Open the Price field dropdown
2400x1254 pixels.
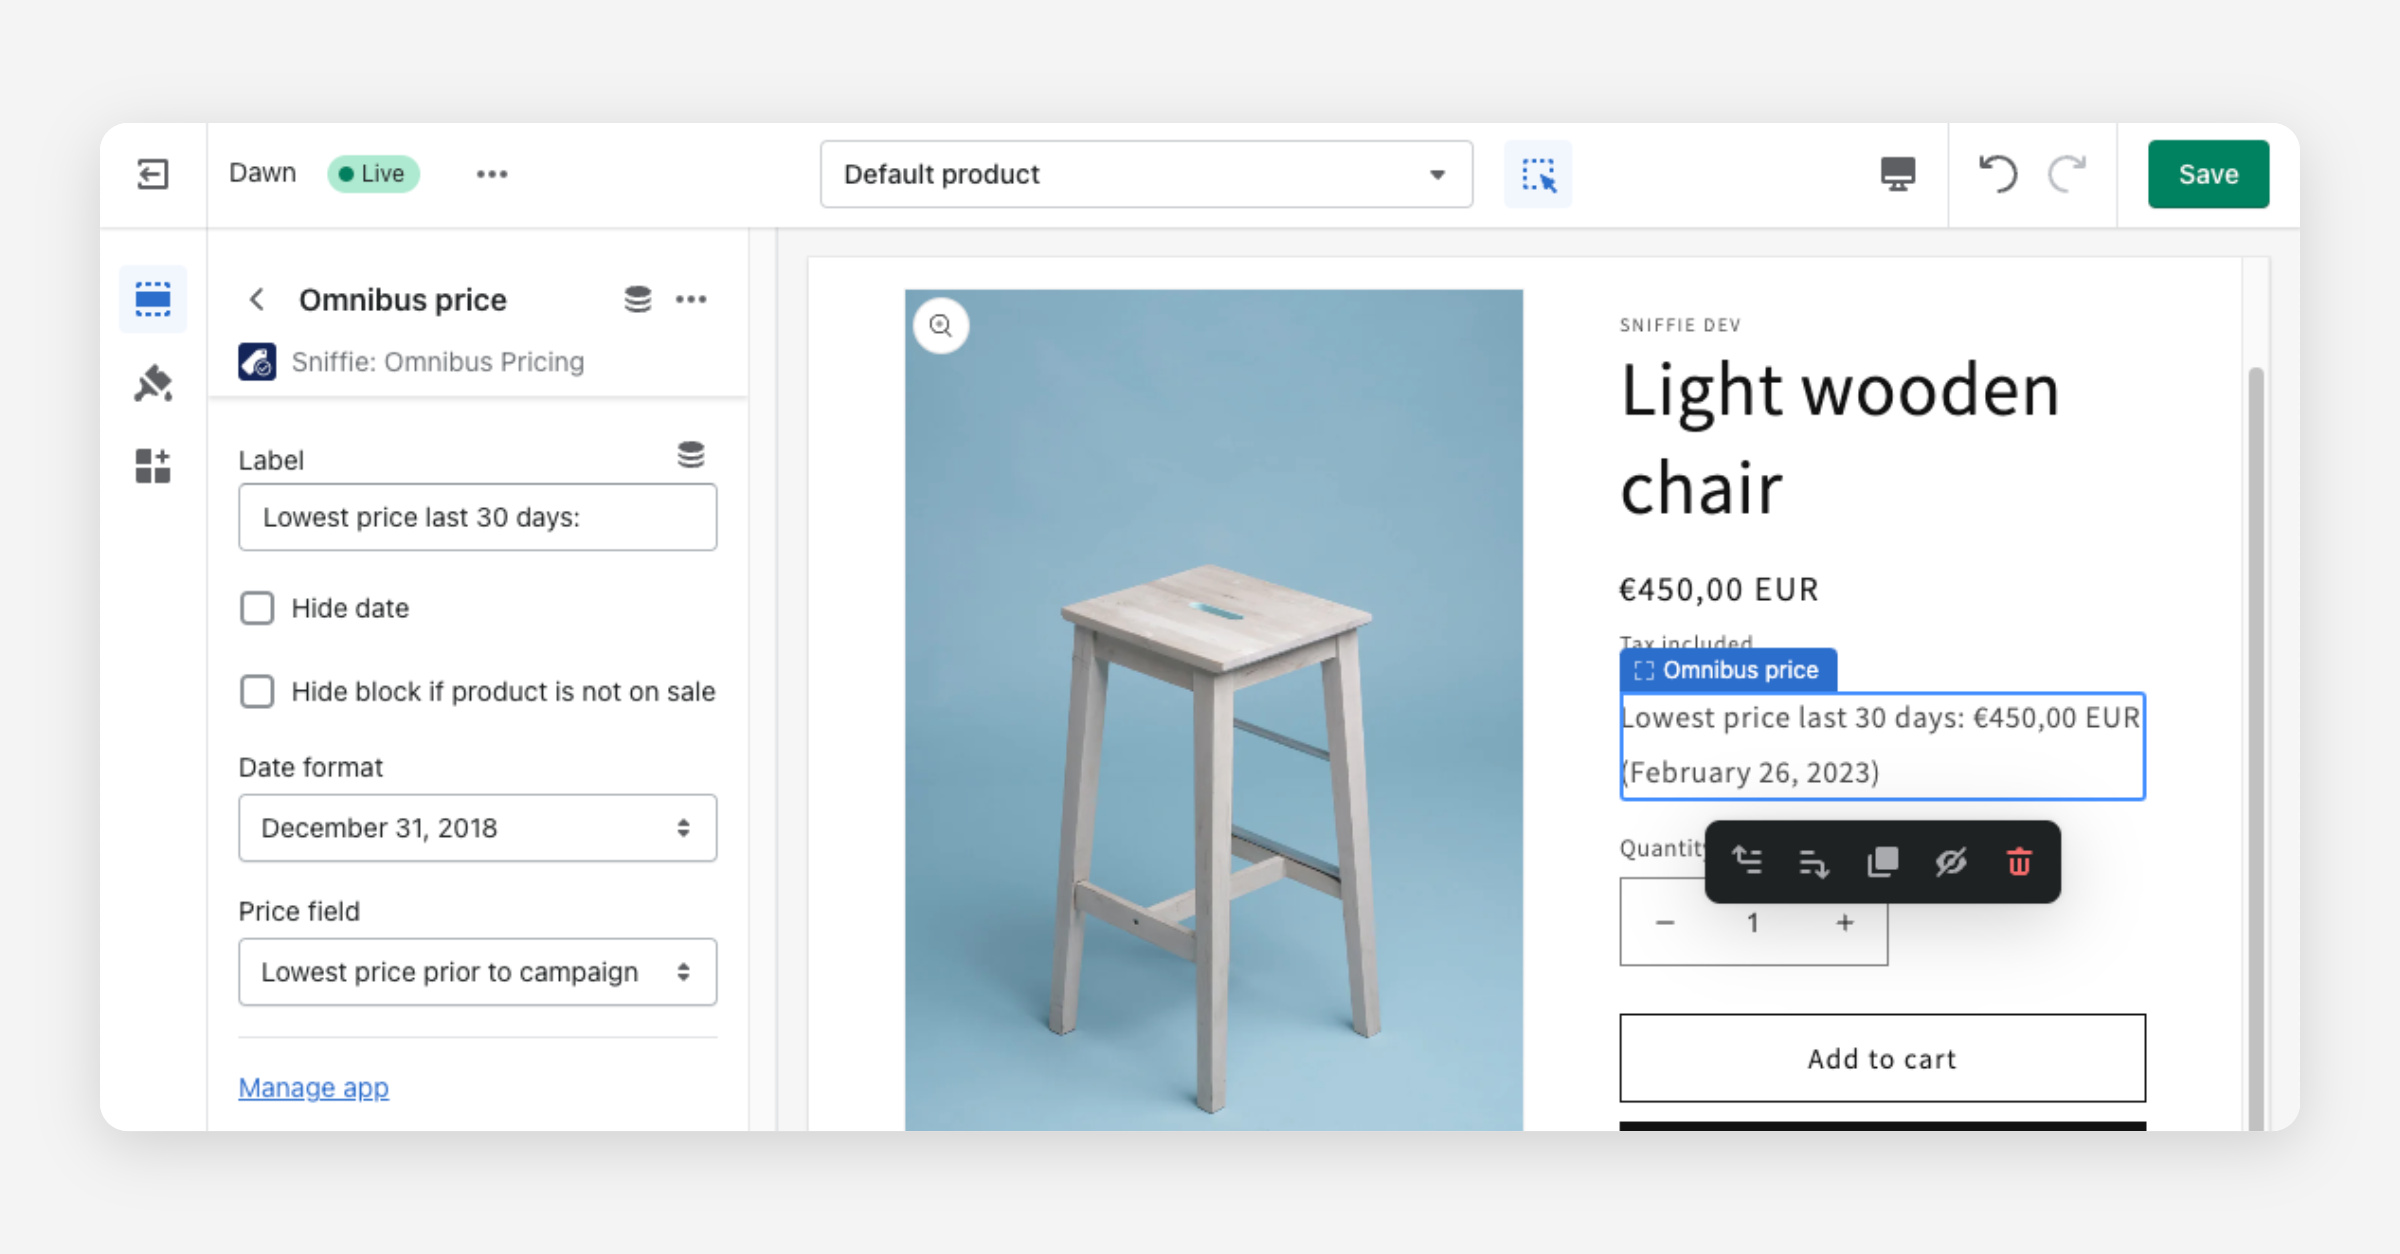477,972
